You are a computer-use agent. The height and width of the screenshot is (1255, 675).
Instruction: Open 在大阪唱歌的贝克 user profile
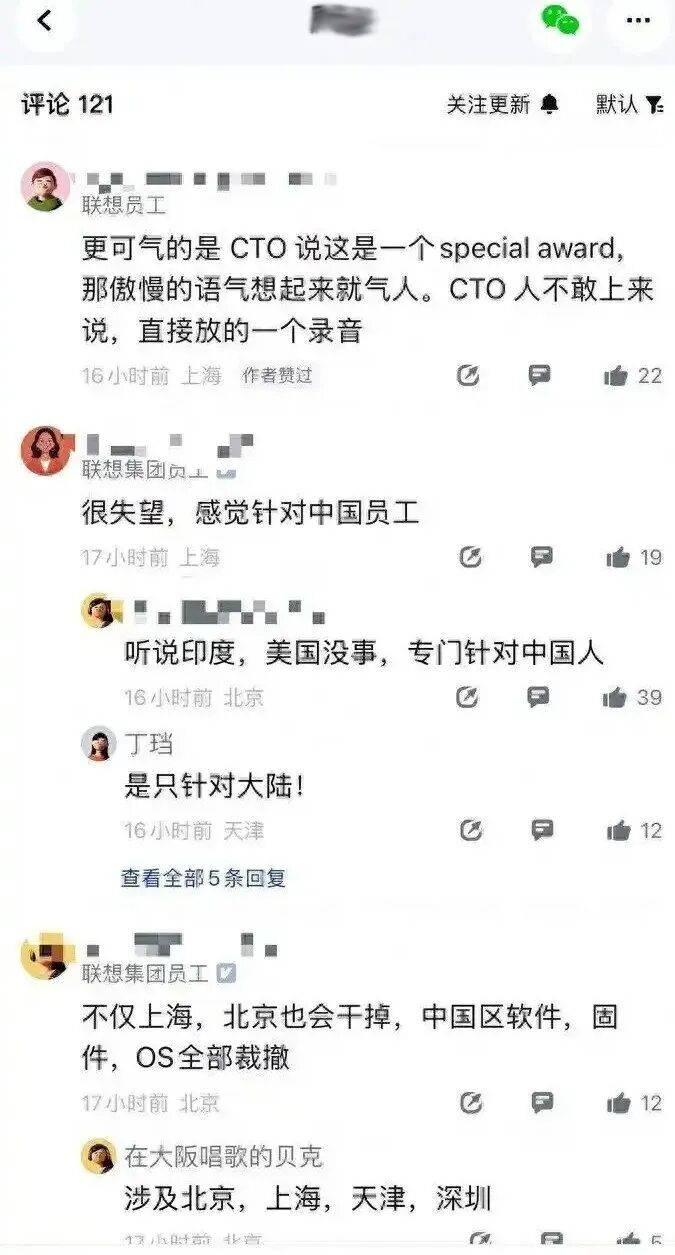point(223,1156)
